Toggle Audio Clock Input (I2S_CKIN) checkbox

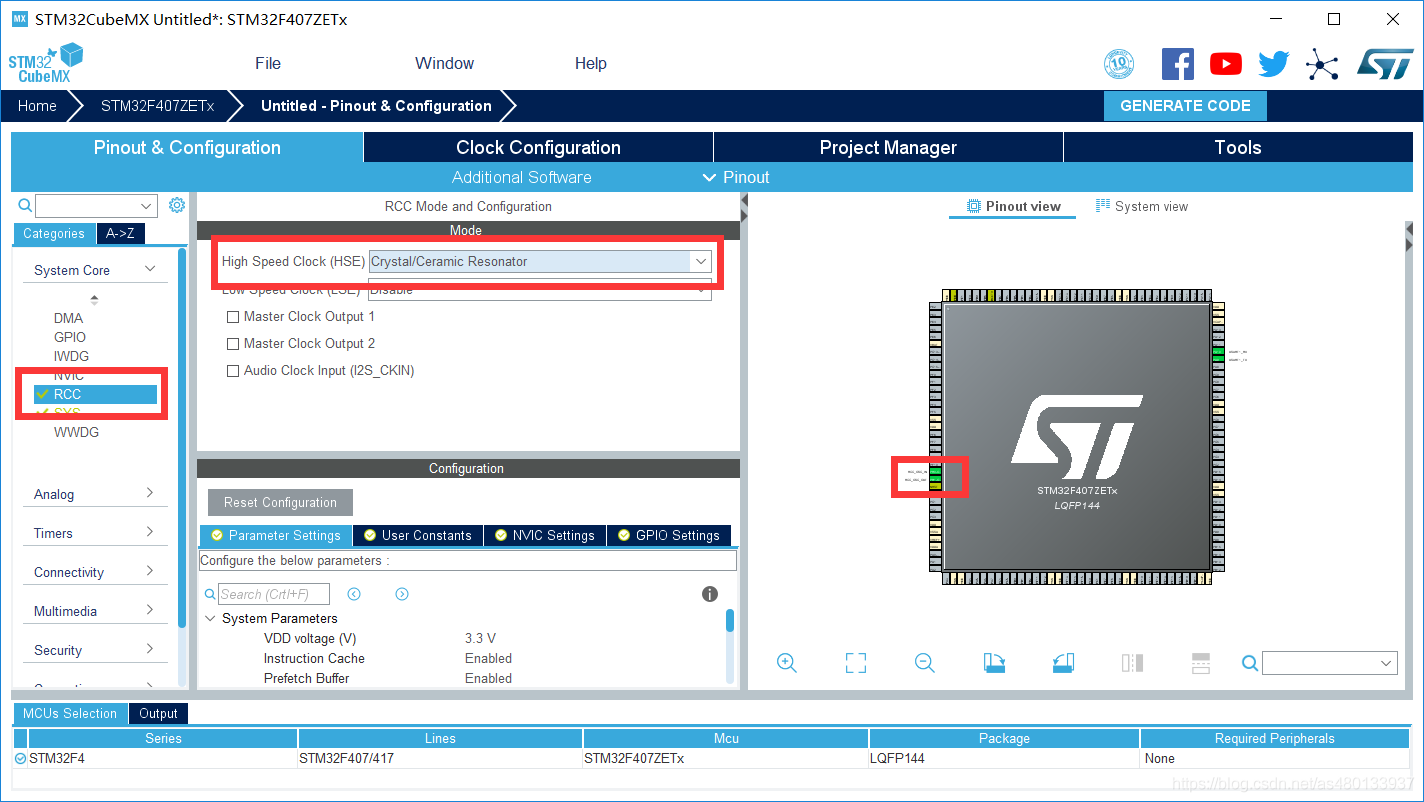[x=234, y=371]
